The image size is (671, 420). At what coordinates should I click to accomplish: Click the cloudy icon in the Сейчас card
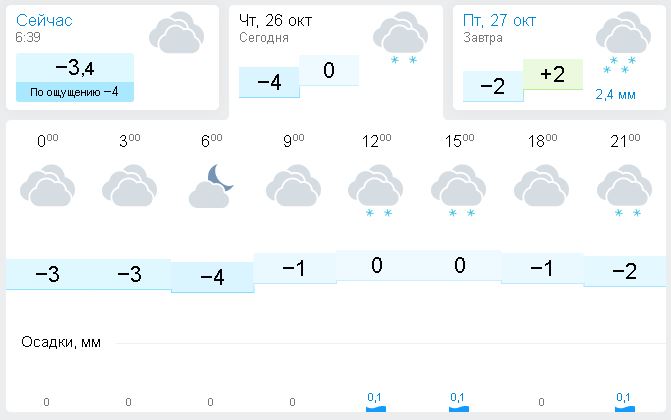(176, 32)
